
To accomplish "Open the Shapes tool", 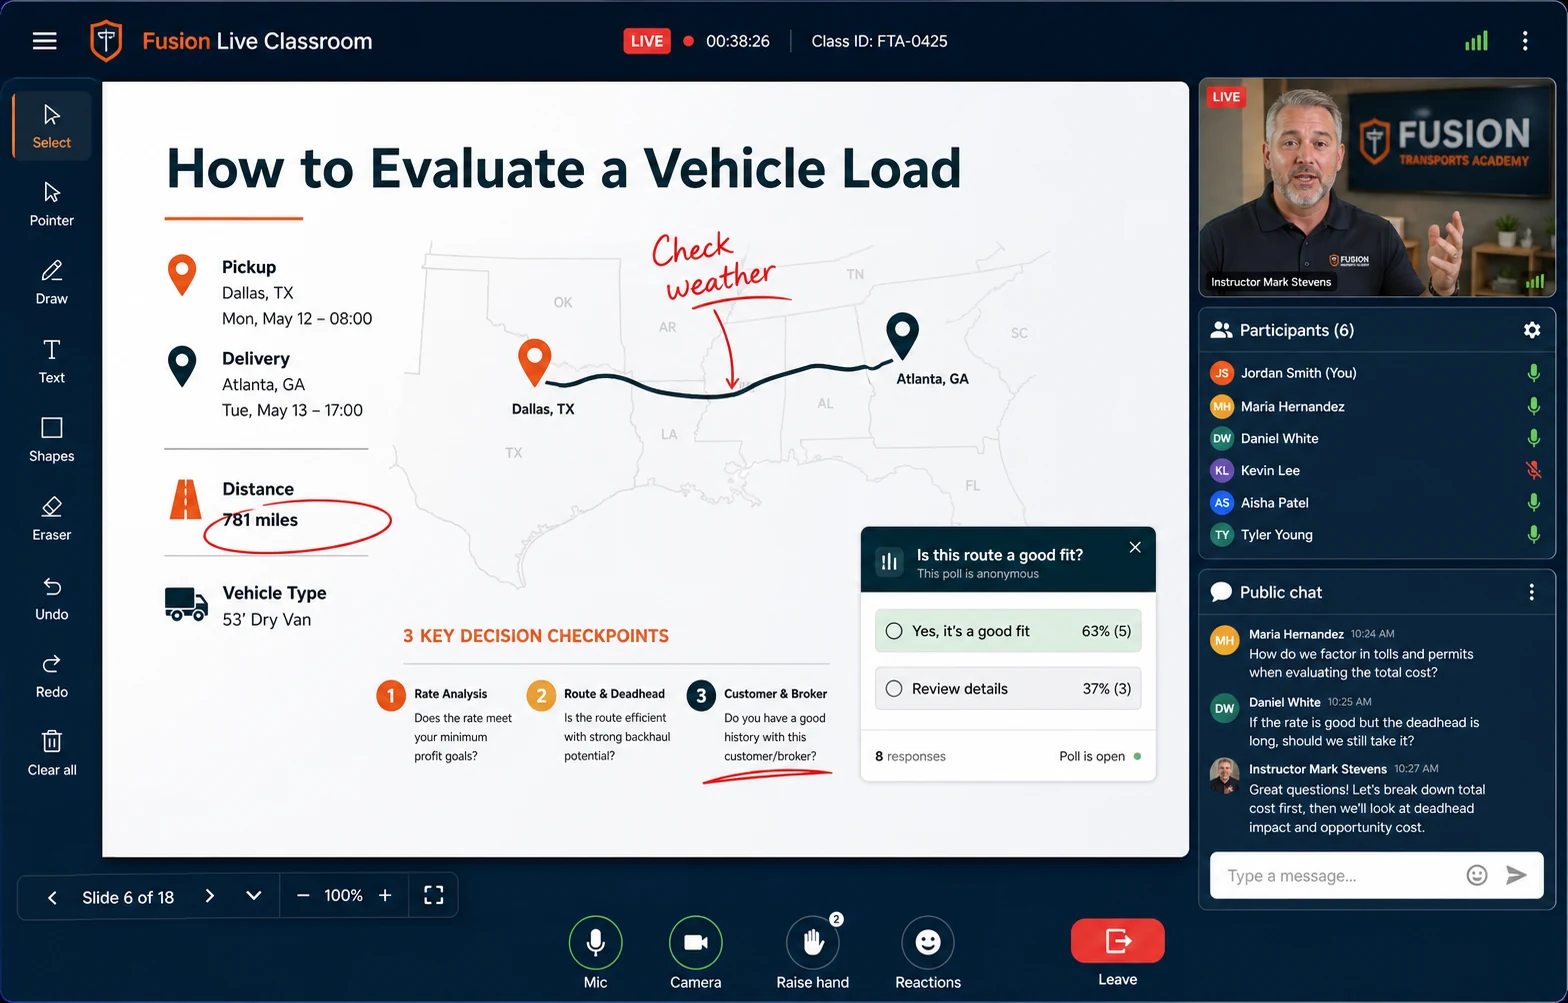I will [x=52, y=440].
